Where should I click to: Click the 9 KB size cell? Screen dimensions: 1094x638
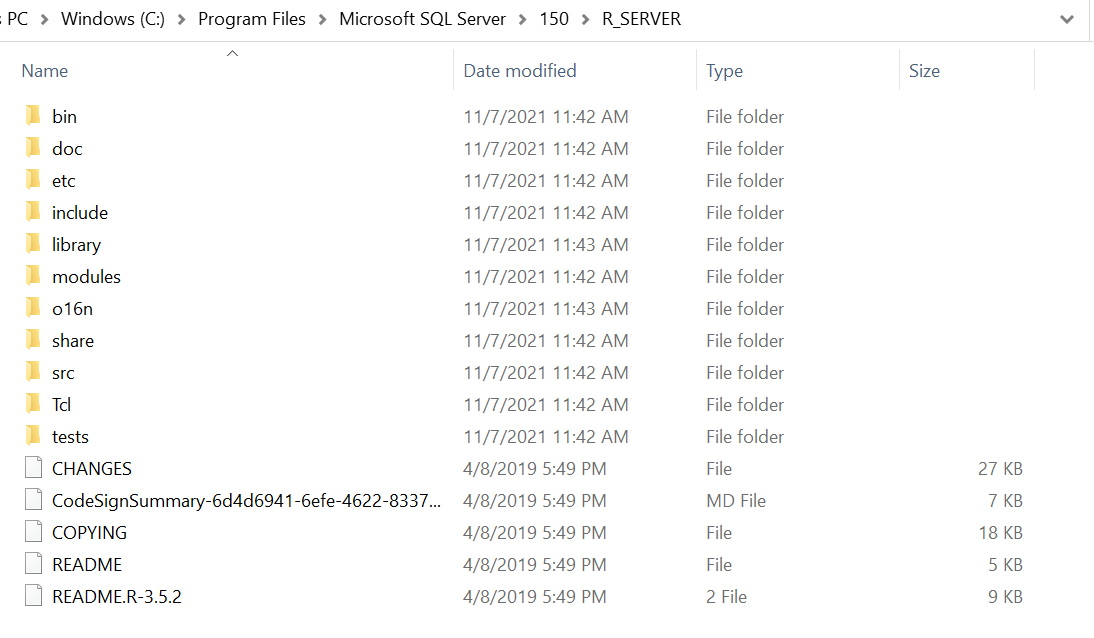click(1005, 598)
